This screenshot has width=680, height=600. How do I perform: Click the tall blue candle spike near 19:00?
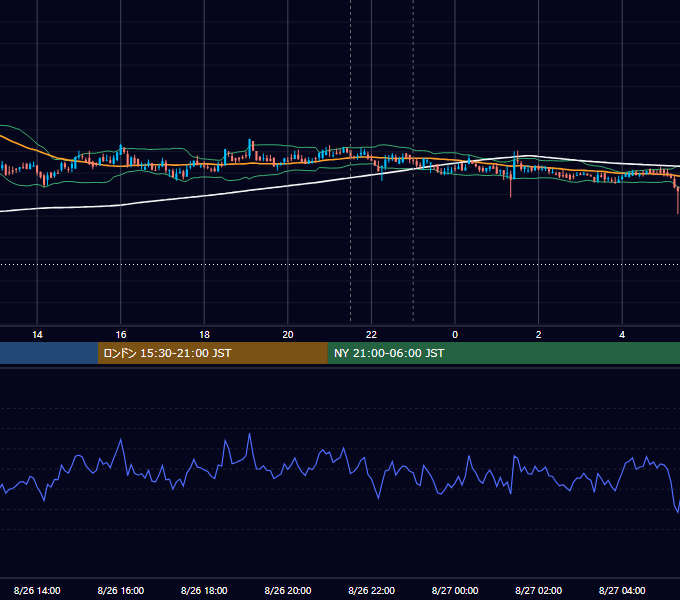click(x=250, y=149)
